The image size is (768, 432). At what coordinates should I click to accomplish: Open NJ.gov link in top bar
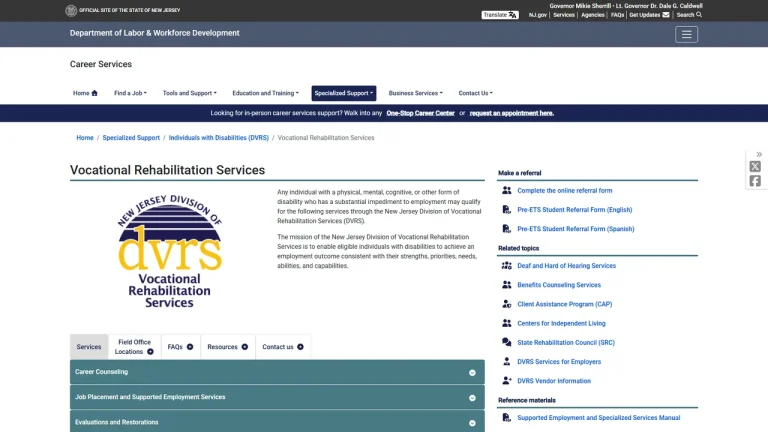537,15
